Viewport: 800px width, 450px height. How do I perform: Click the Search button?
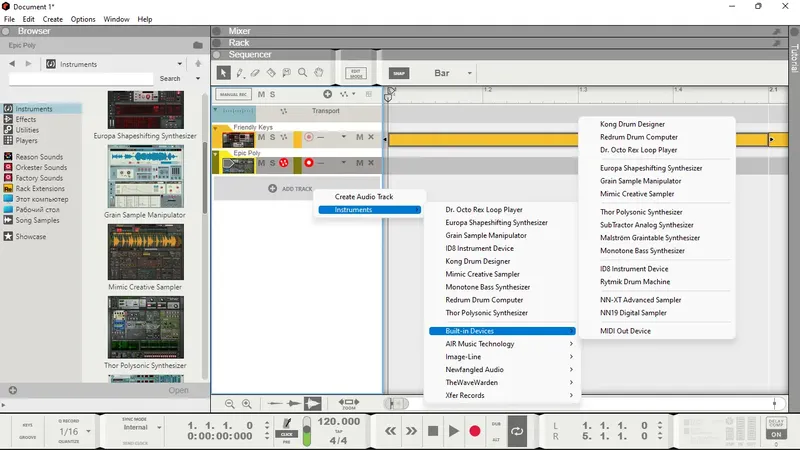coord(170,79)
